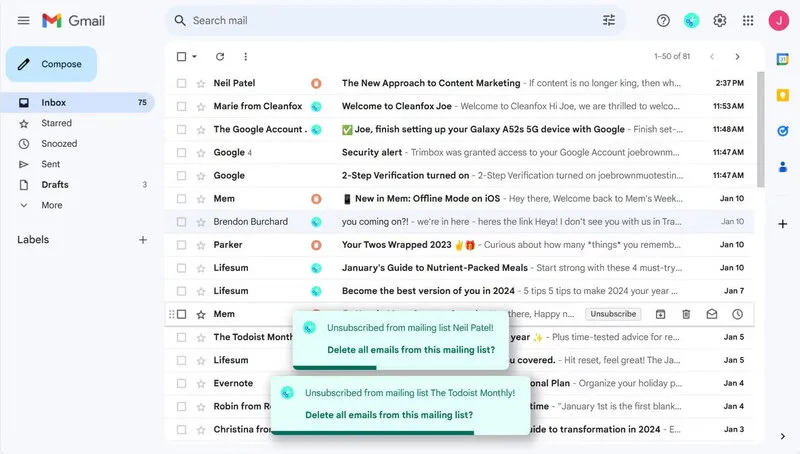Viewport: 800px width, 454px height.
Task: Get add-ons plus icon in side panel
Action: tap(782, 224)
